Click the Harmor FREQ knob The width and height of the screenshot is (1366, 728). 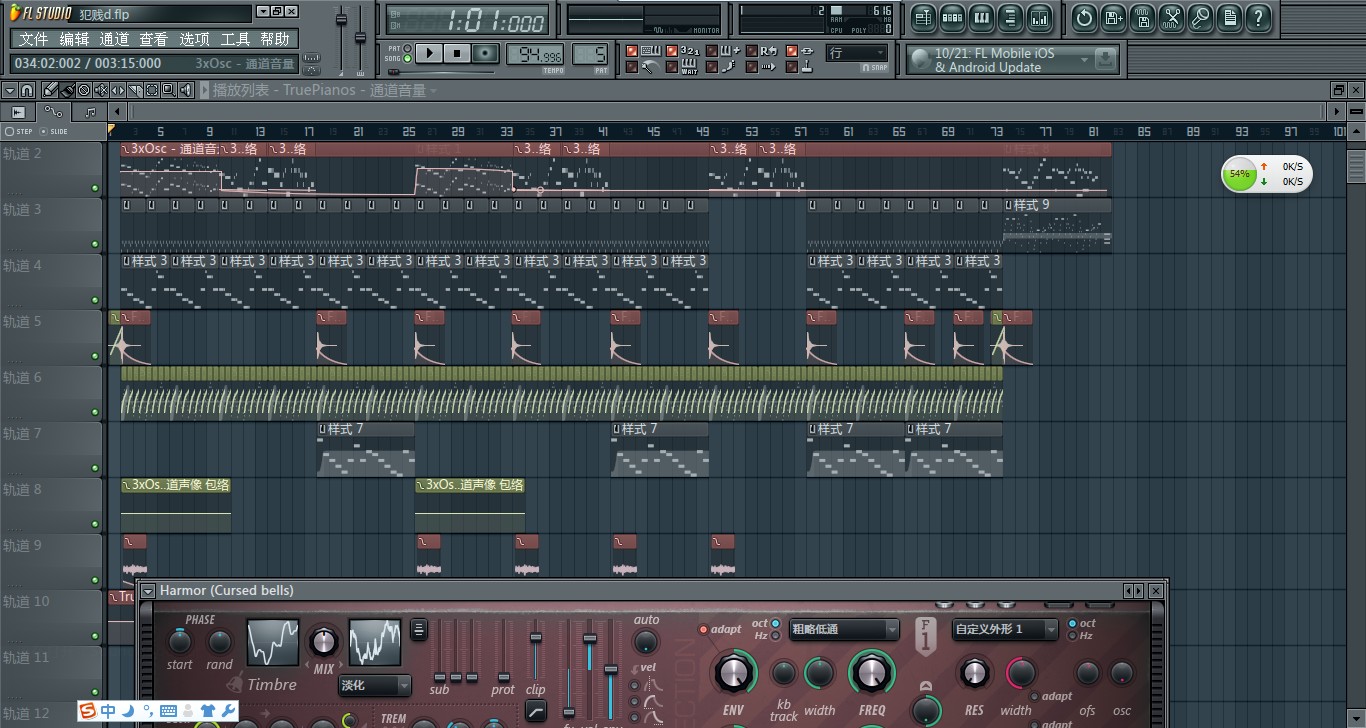pos(872,672)
